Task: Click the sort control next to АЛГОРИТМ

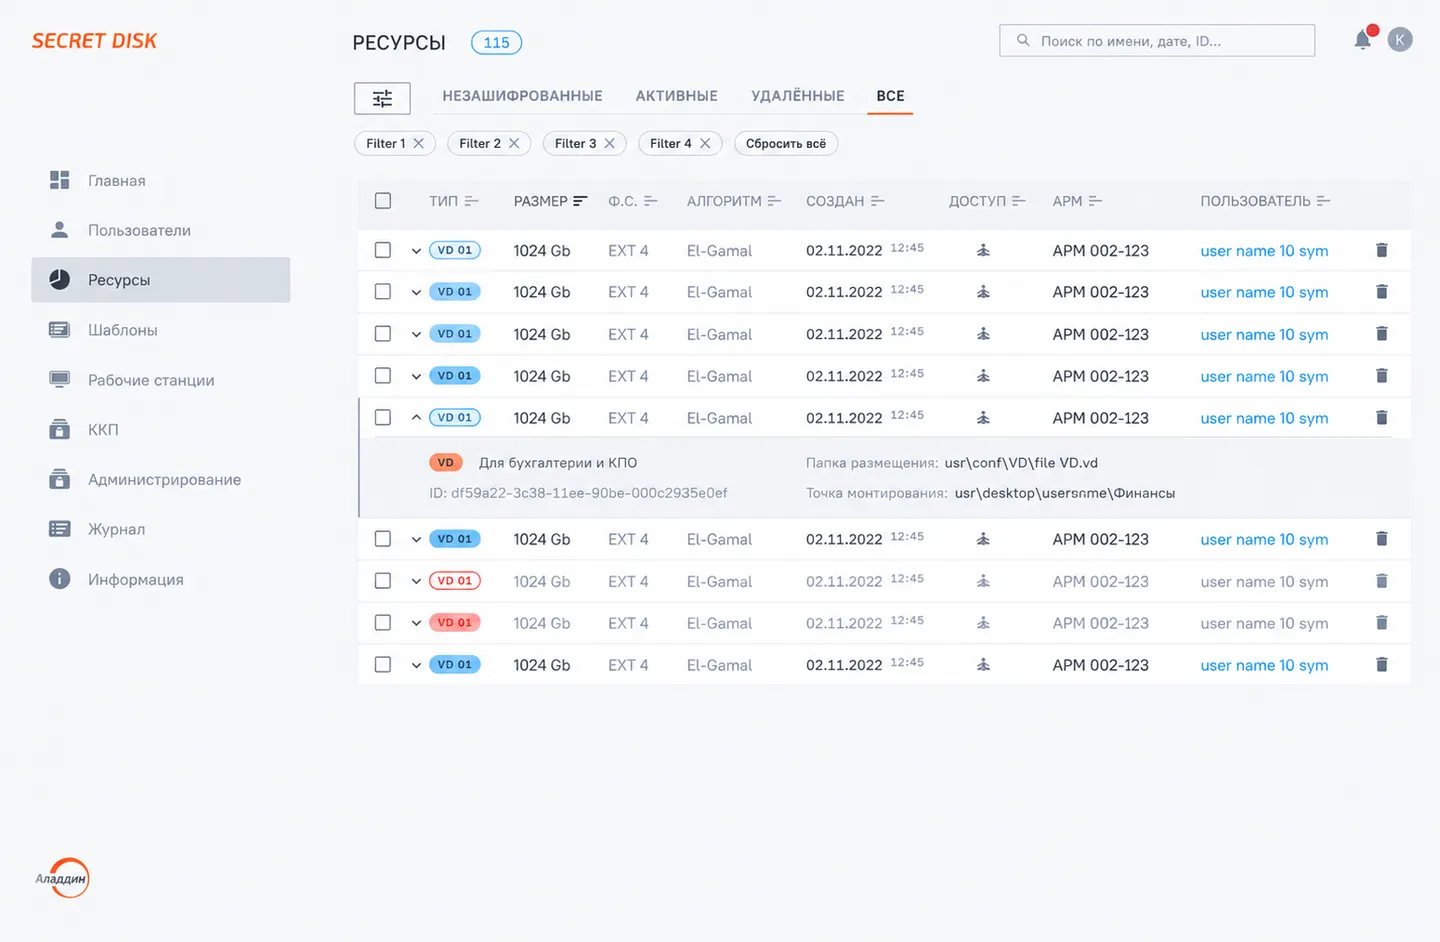Action: pos(774,201)
